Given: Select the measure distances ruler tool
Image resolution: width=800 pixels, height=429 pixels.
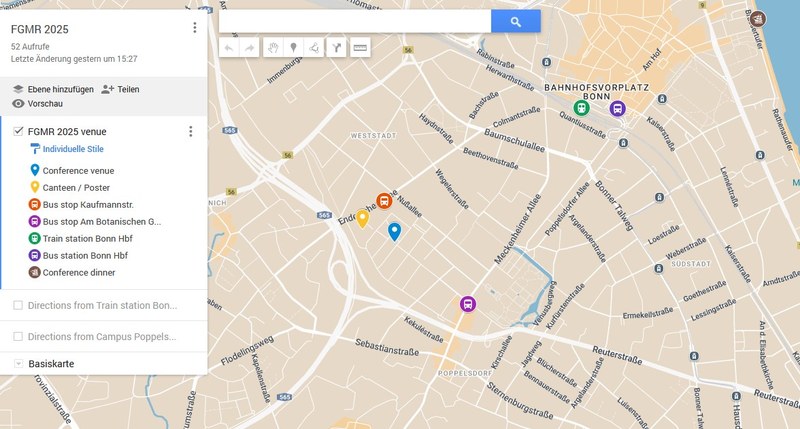Looking at the screenshot, I should tap(360, 48).
